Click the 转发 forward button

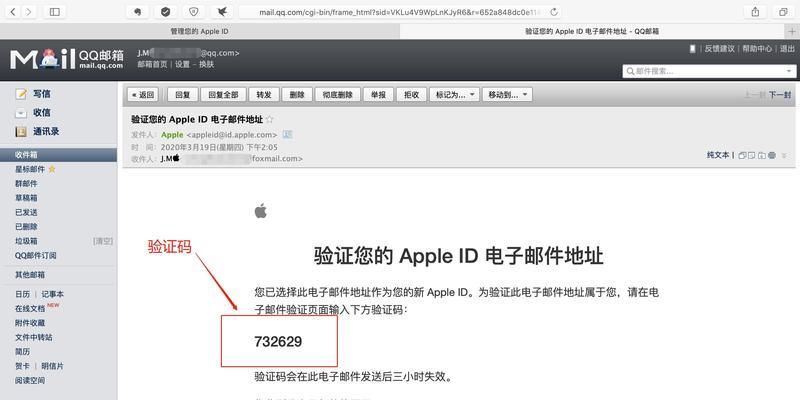[264, 94]
